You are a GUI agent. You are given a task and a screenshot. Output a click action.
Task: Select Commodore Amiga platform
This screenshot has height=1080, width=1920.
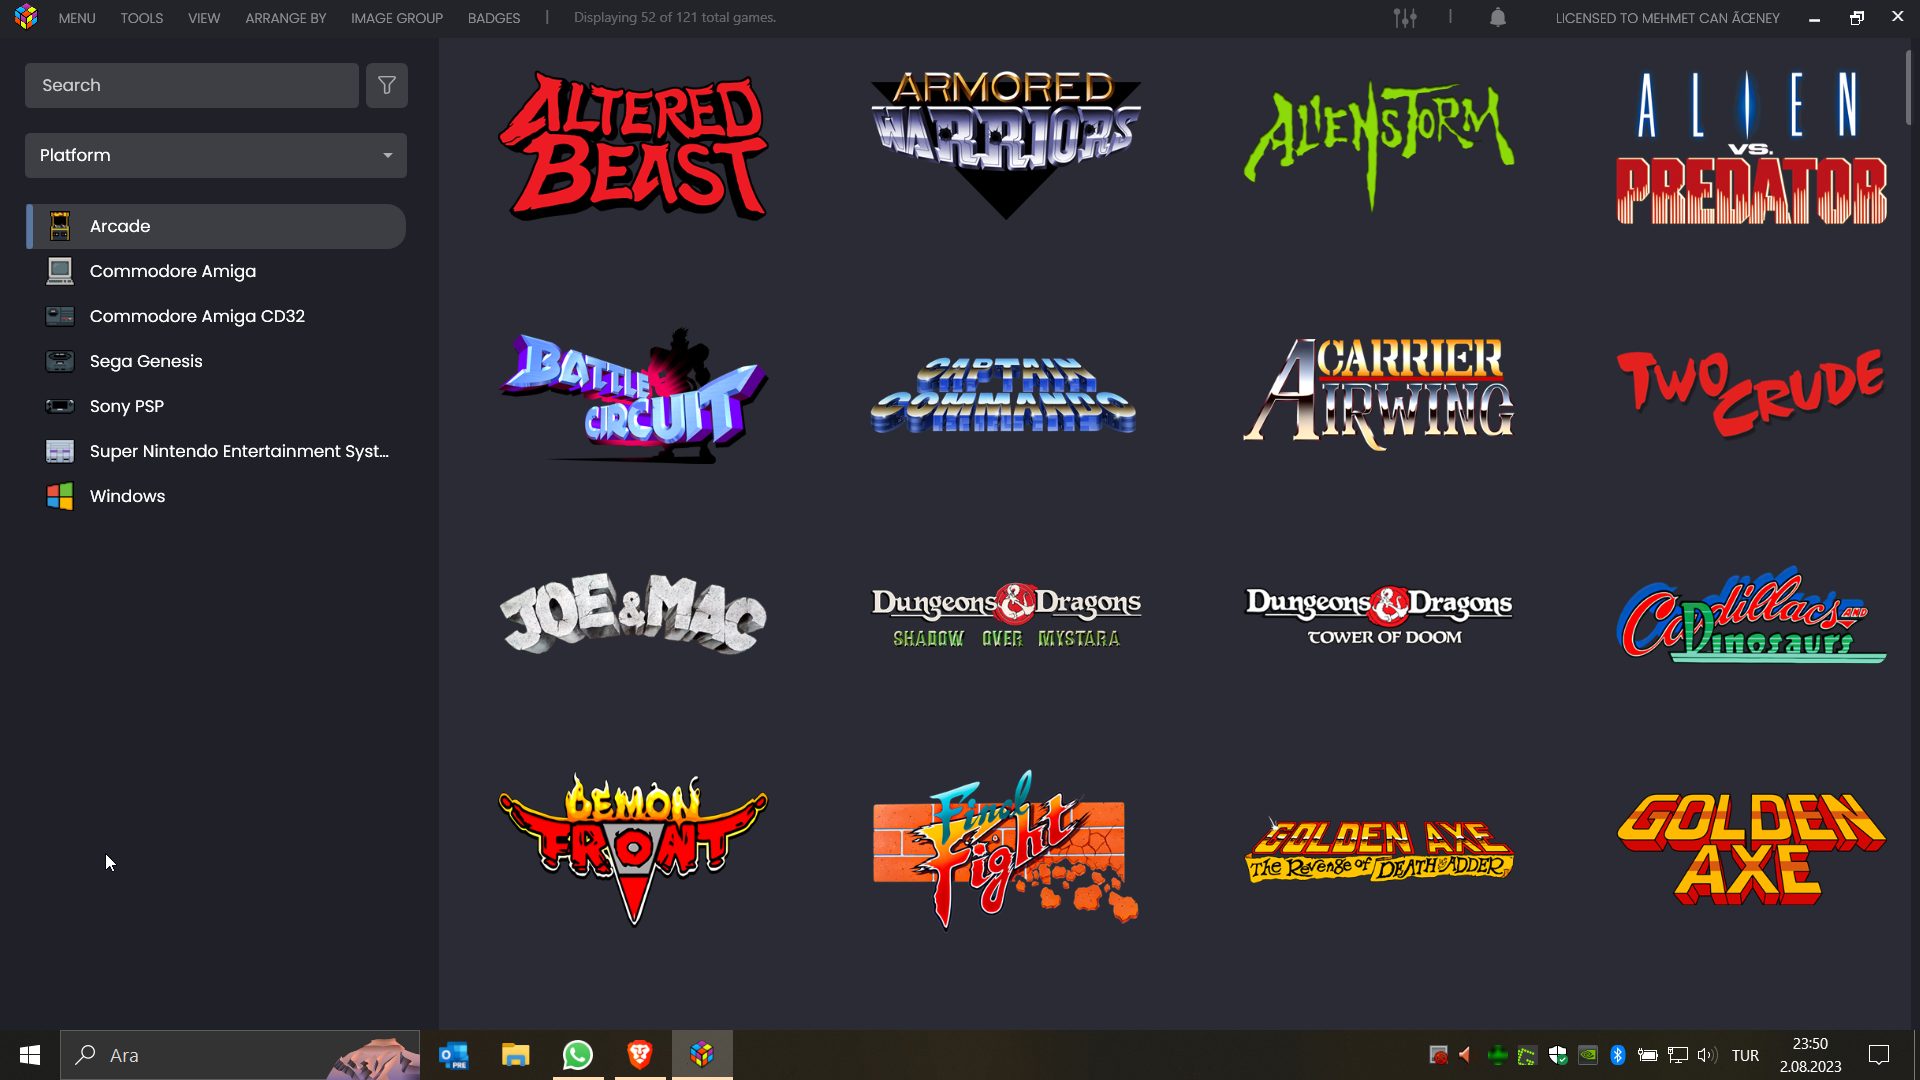[x=216, y=271]
